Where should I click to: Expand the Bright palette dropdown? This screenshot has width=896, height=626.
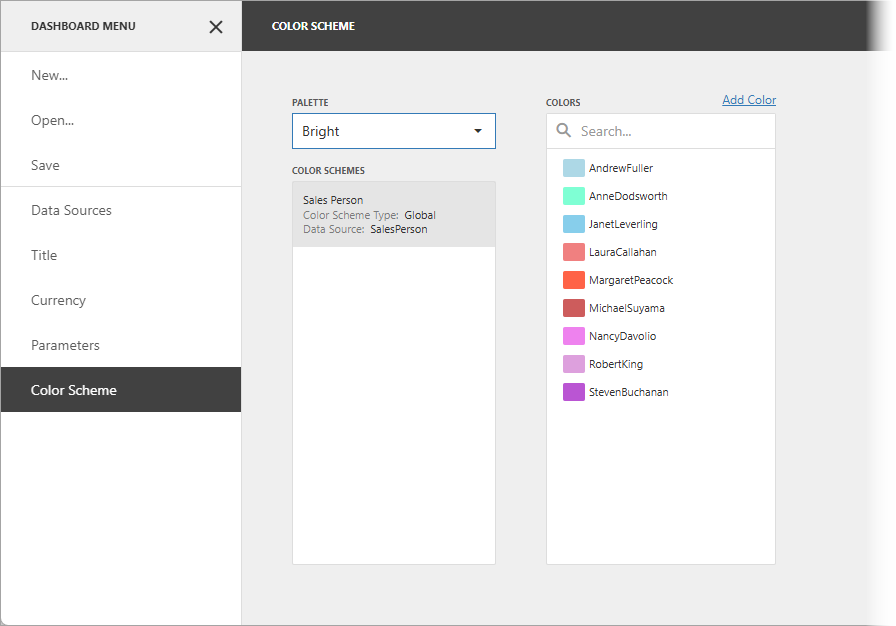(394, 131)
